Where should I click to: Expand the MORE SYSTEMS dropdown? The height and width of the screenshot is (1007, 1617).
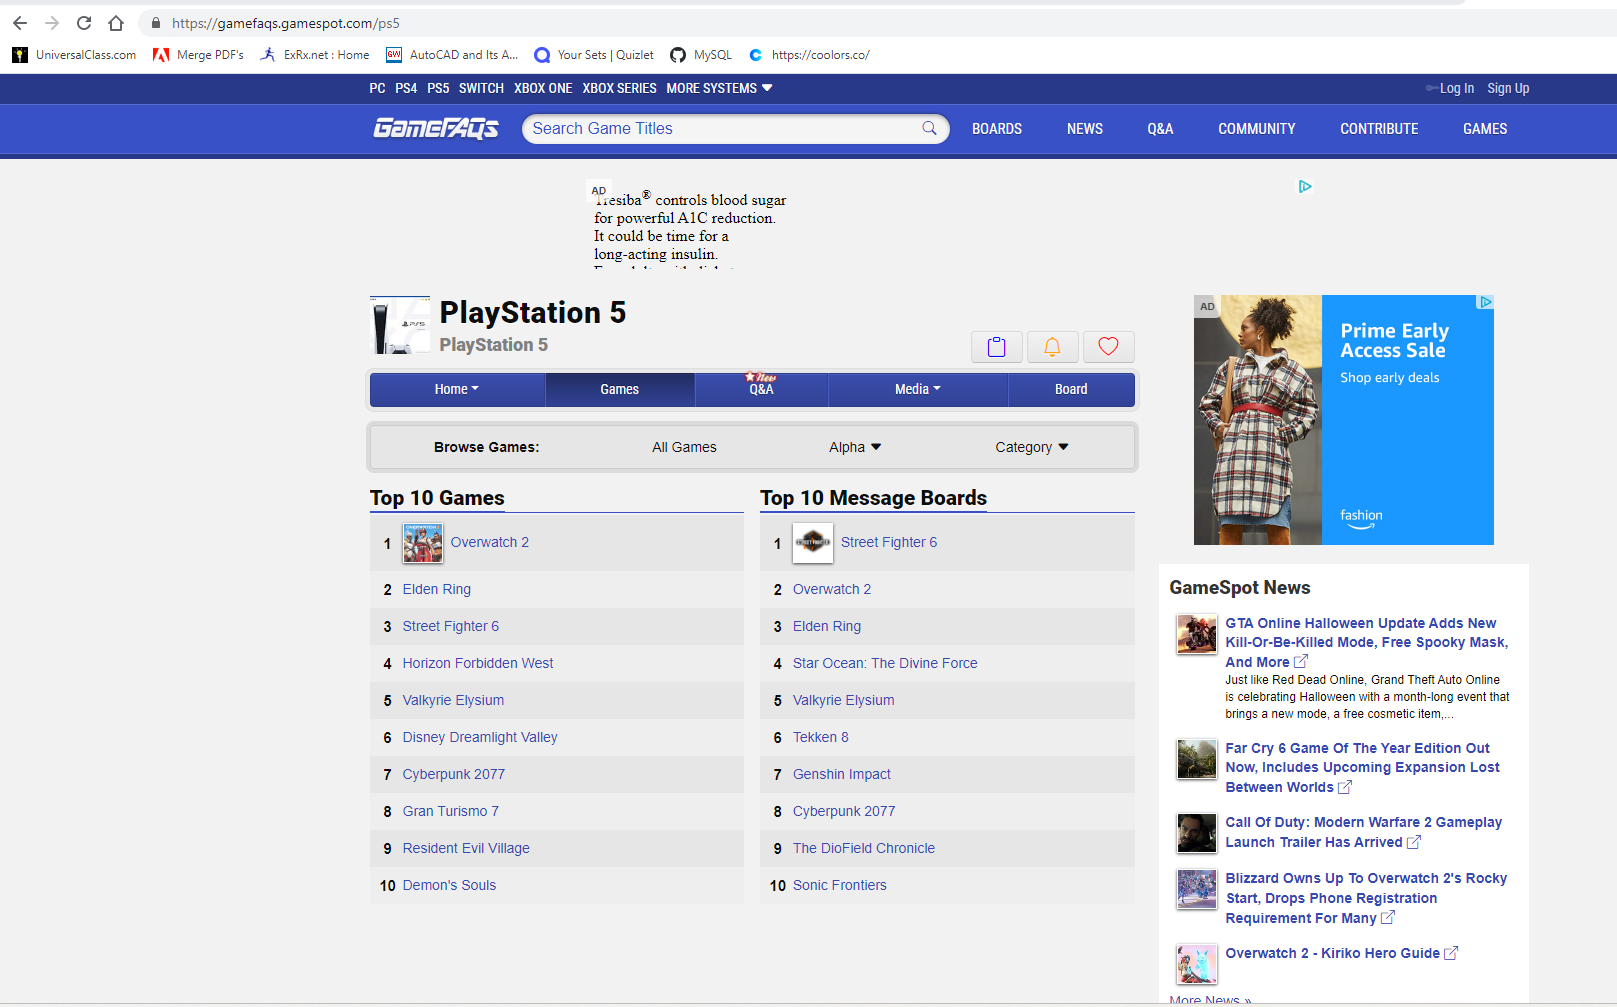click(719, 88)
